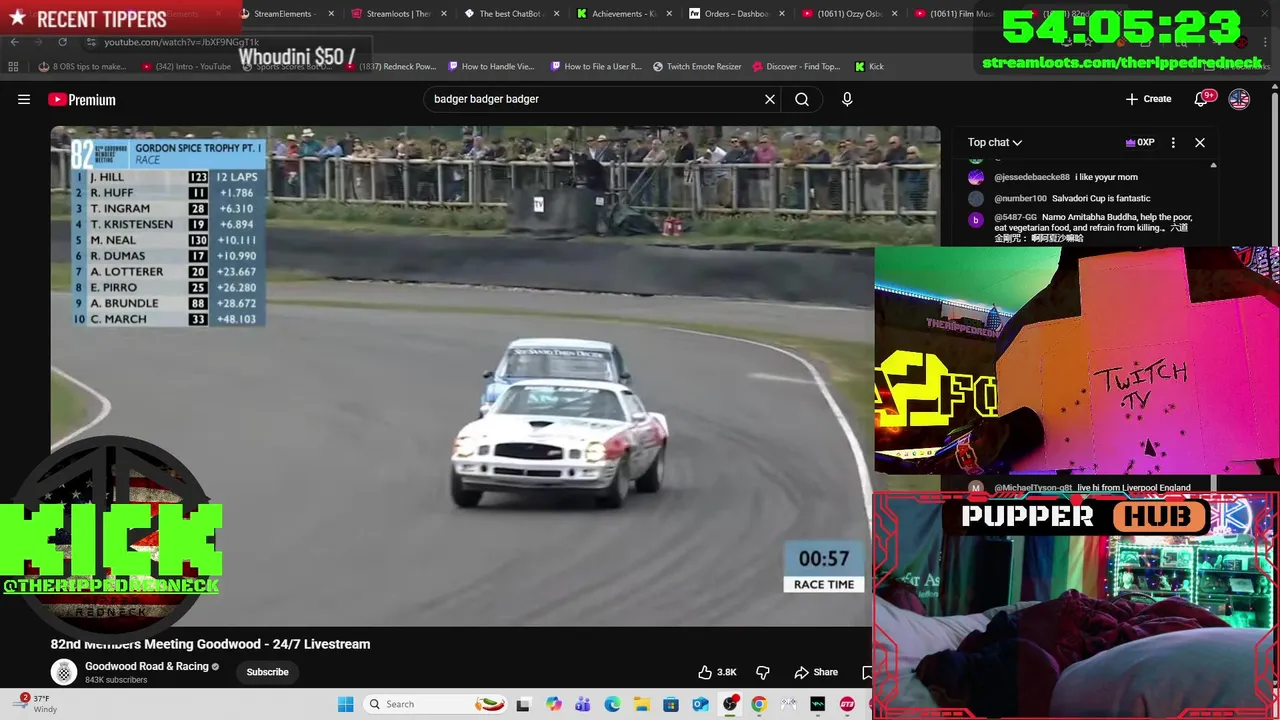The height and width of the screenshot is (720, 1280).
Task: Open the Windows Start menu
Action: click(x=345, y=704)
